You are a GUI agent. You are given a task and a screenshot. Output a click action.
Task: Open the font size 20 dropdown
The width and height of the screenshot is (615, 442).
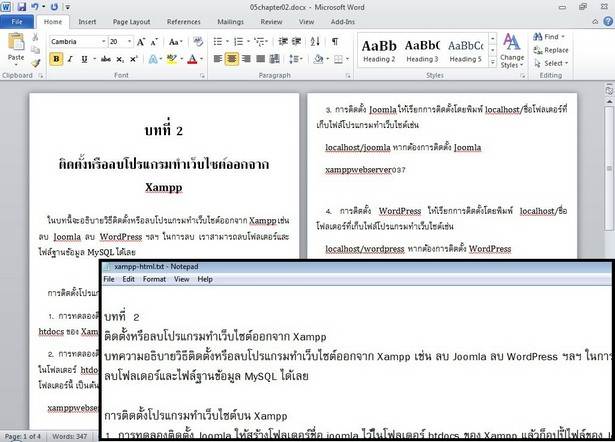tap(129, 42)
